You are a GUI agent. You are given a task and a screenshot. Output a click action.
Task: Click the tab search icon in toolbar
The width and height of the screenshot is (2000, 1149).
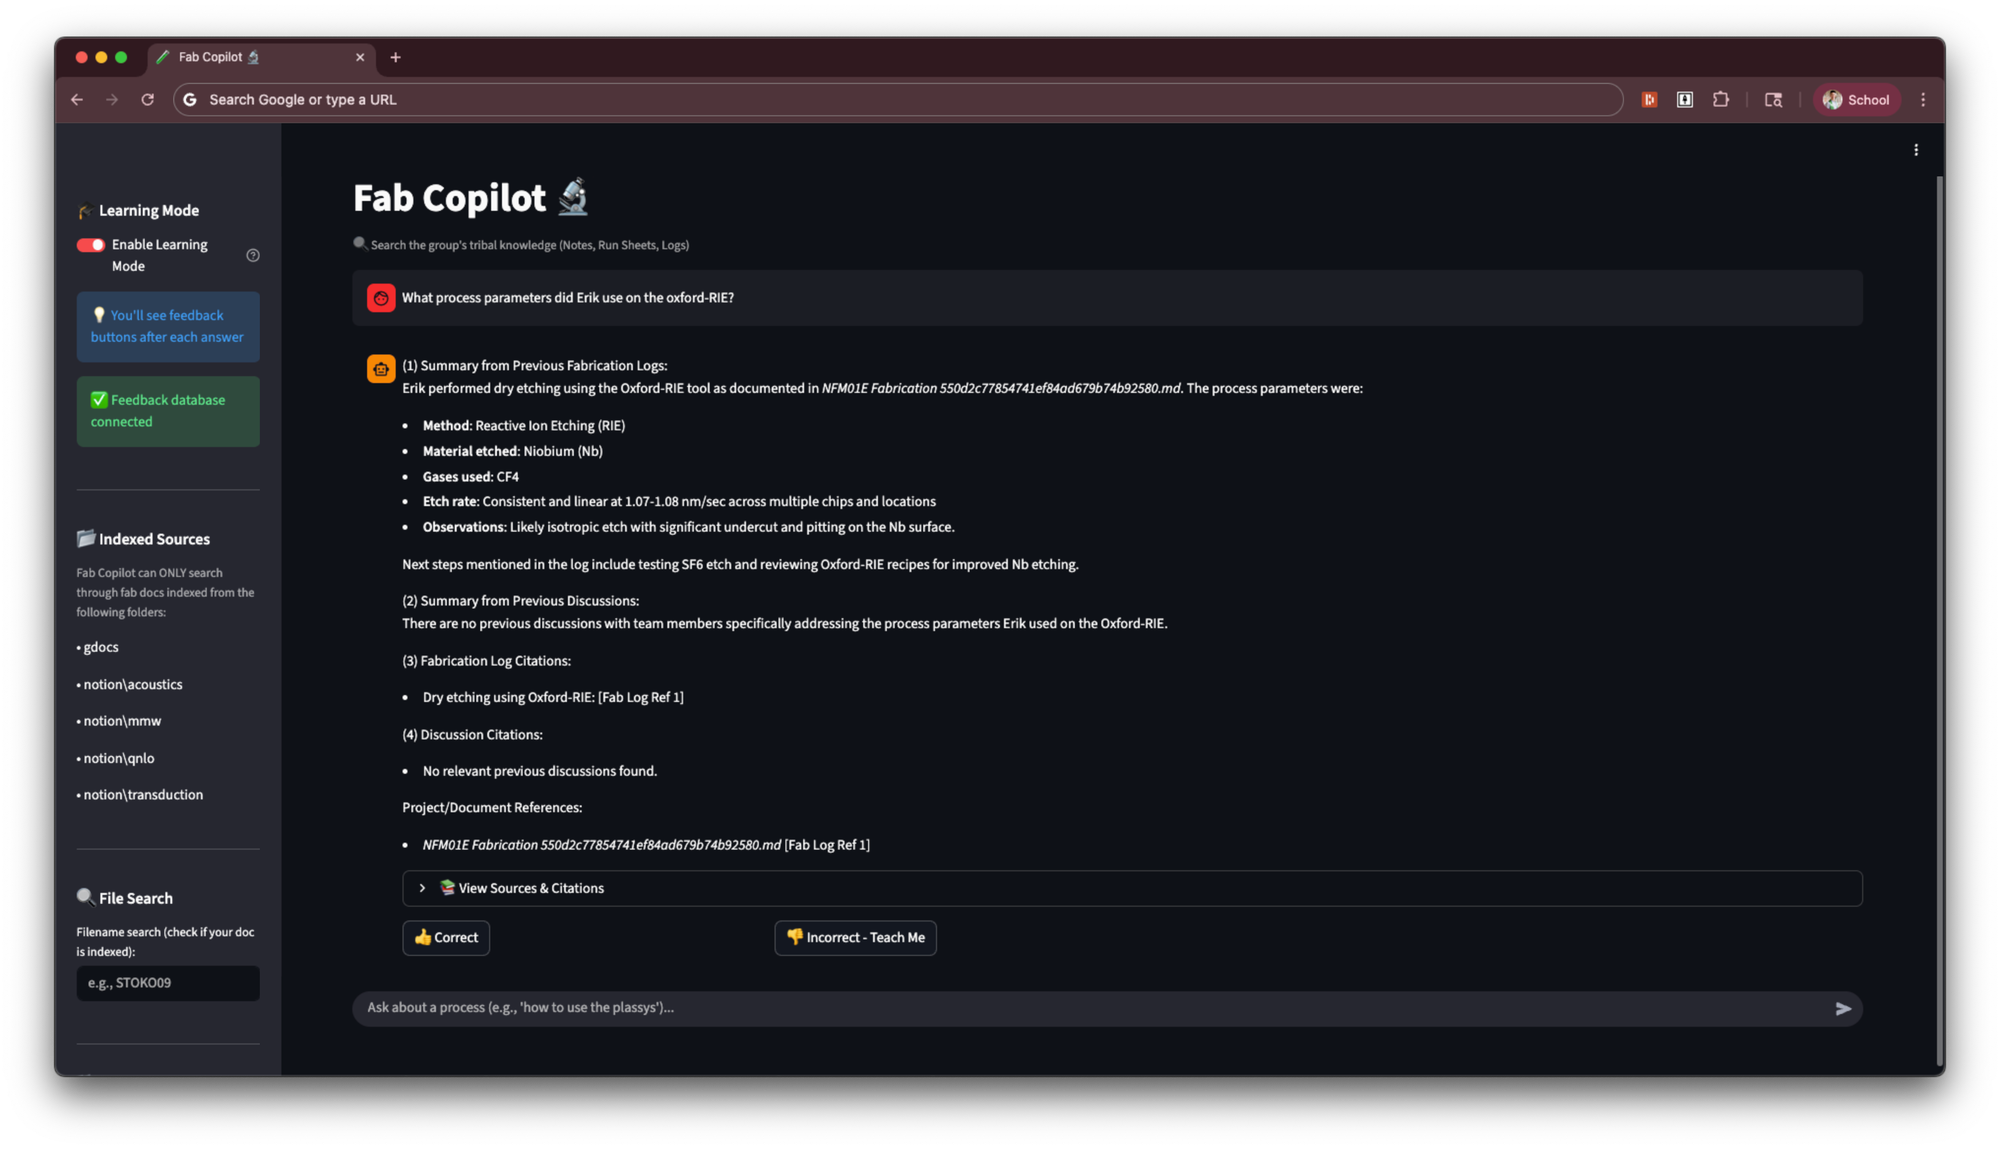click(1773, 100)
